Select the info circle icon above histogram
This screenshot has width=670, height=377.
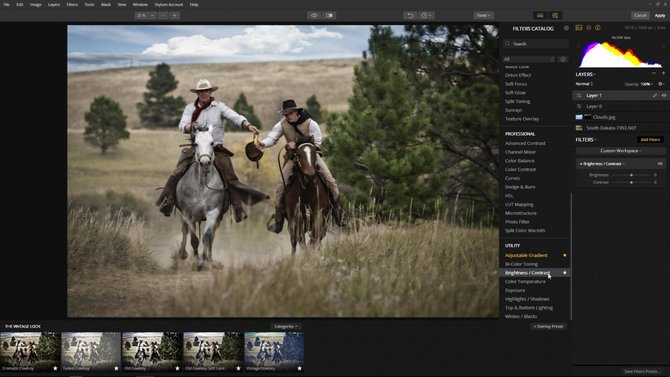pyautogui.click(x=598, y=28)
